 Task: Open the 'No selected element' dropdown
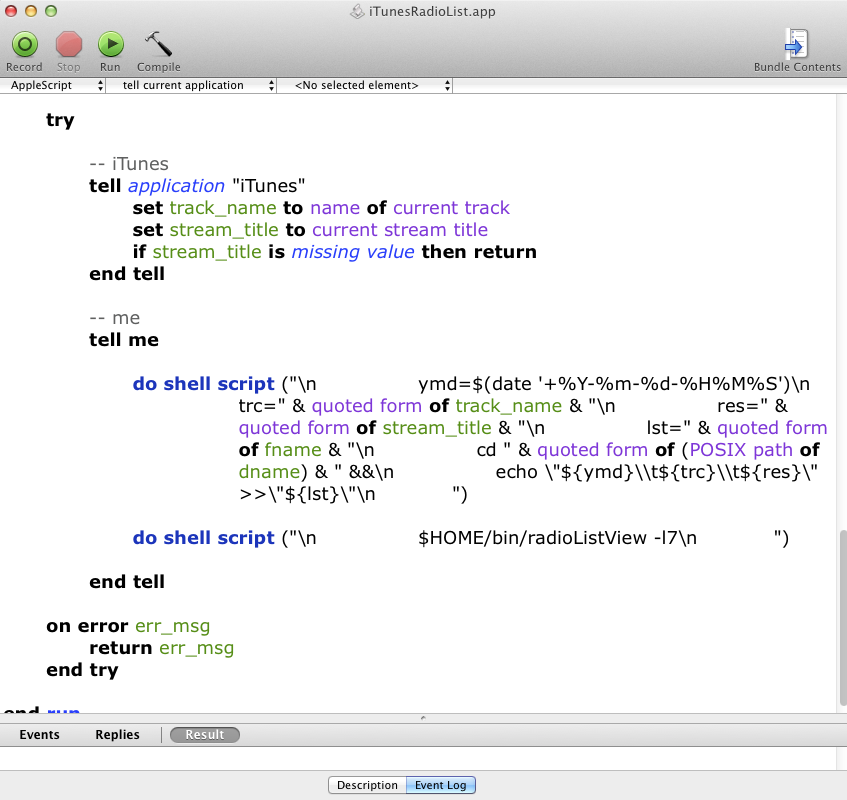[364, 86]
